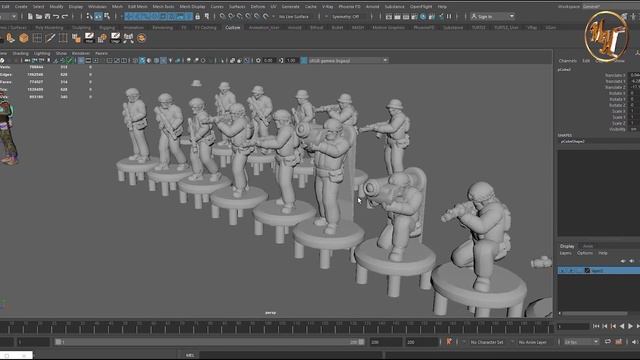The height and width of the screenshot is (360, 640).
Task: Click the pause rendering icon
Action: tap(449, 16)
